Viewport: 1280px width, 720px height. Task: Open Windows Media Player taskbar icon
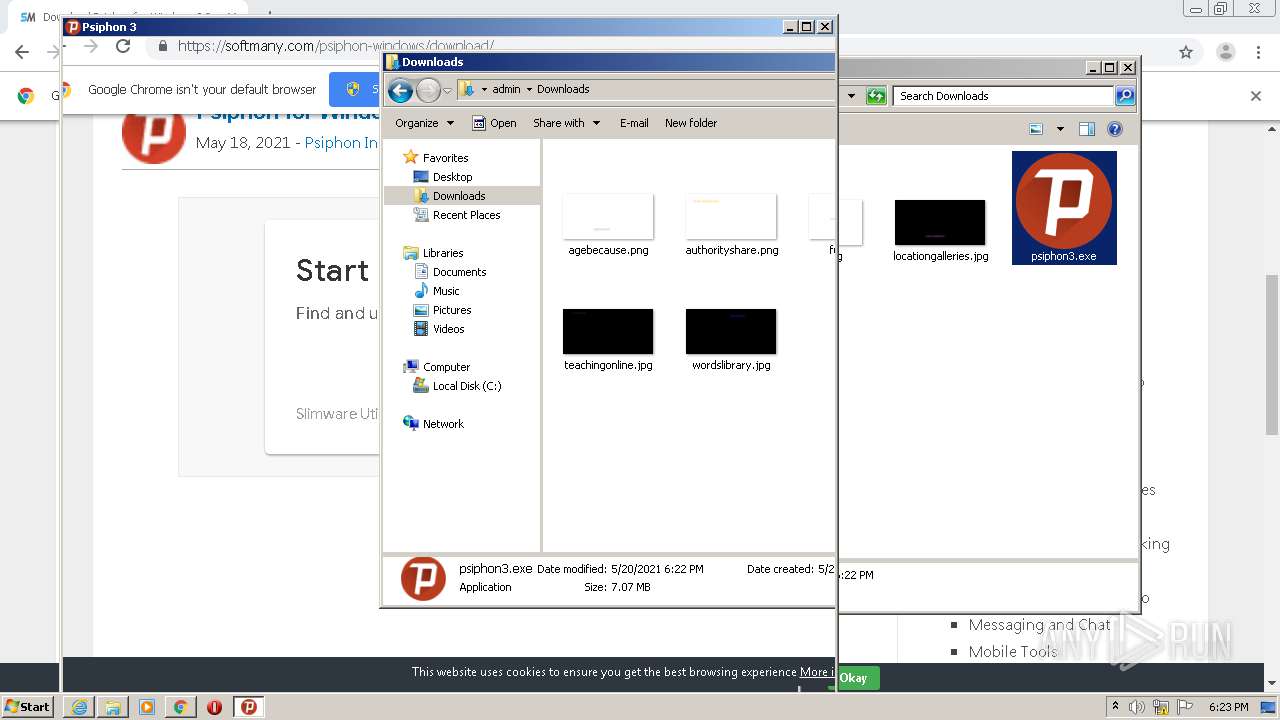(x=146, y=707)
